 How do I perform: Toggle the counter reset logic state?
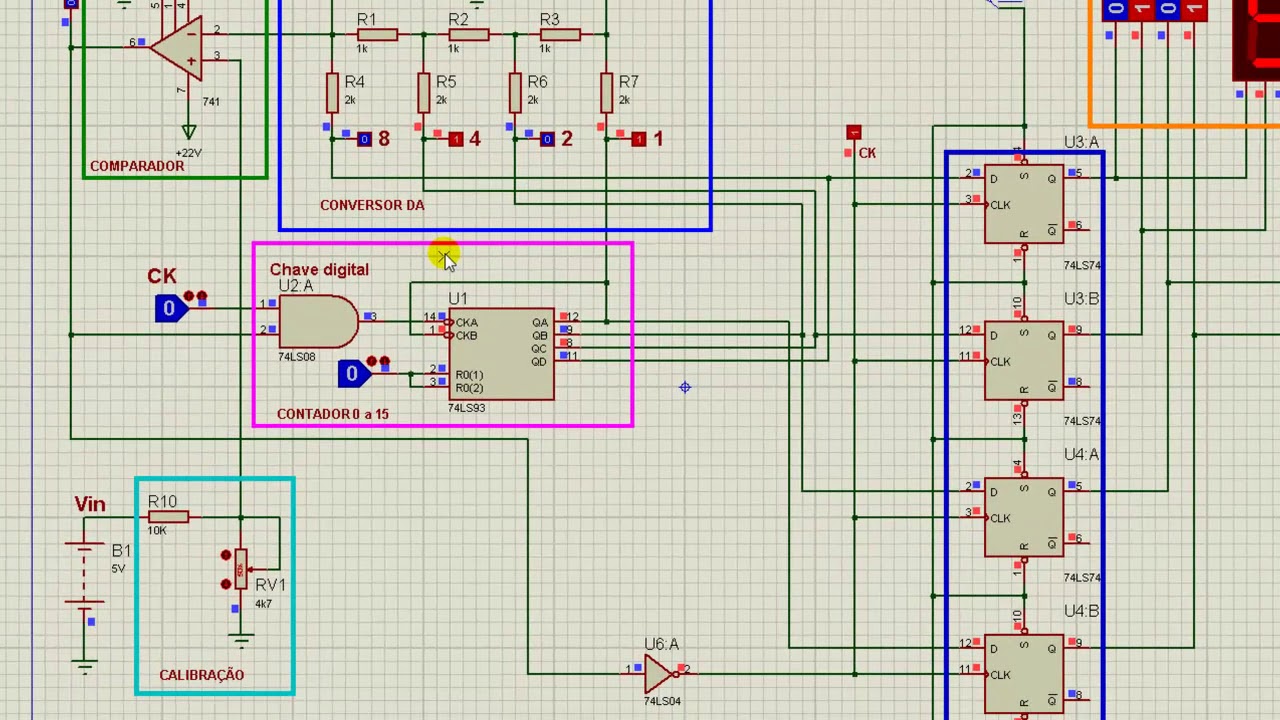coord(352,374)
